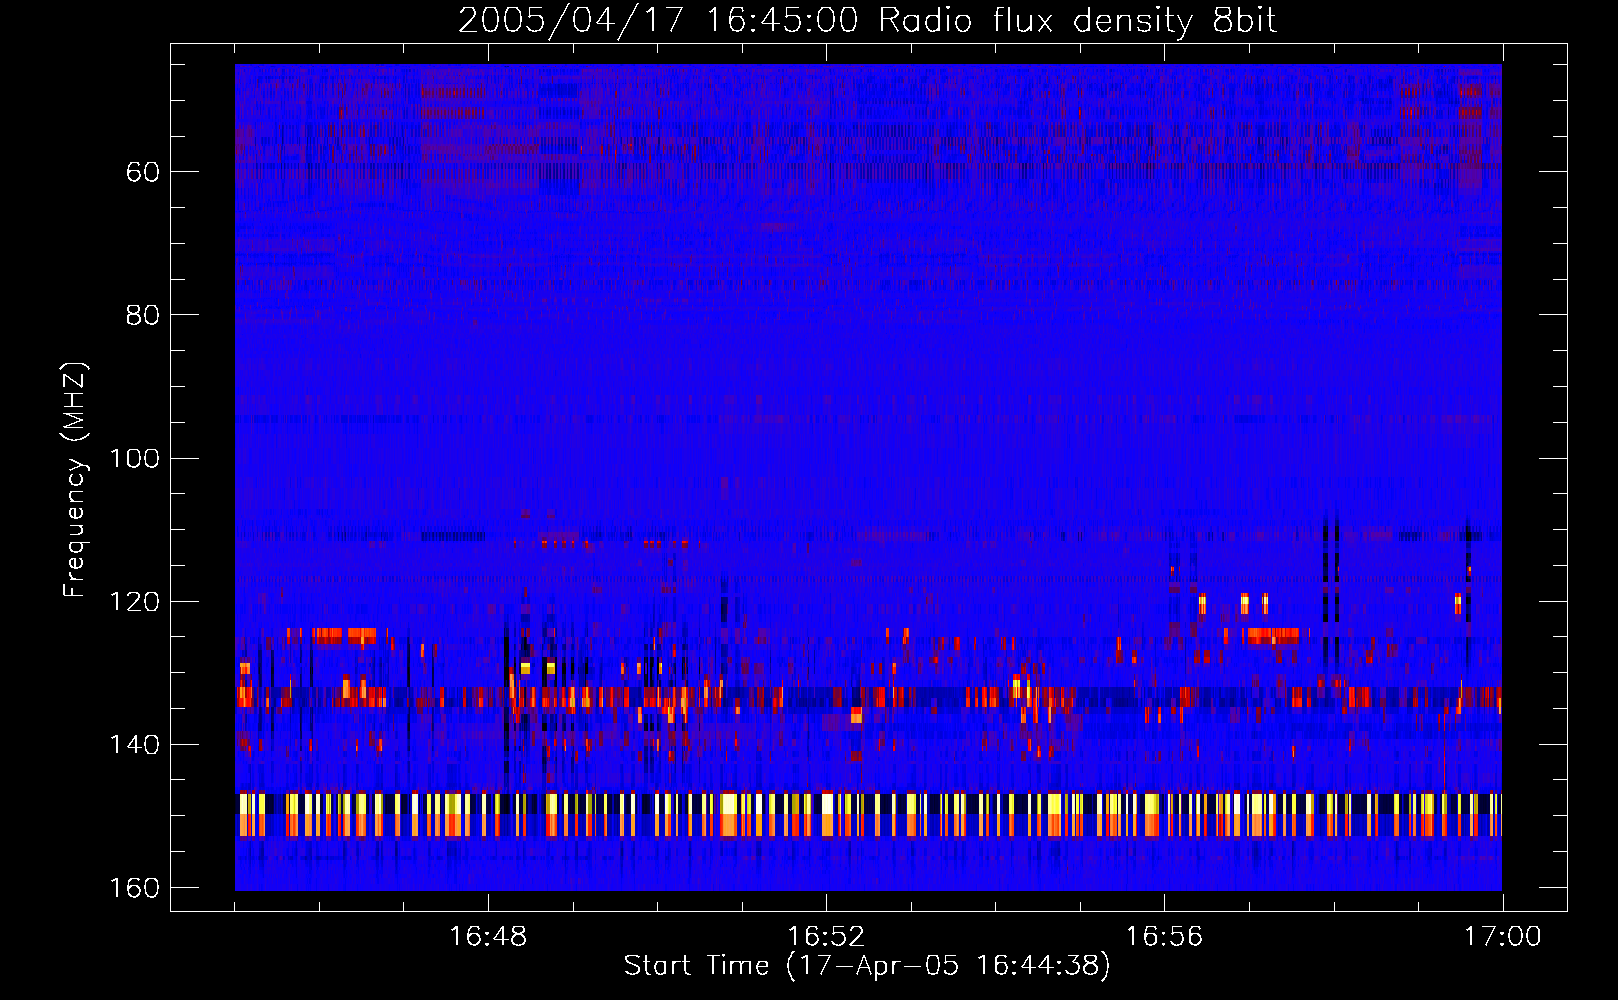Click the 16:48 time tick label

click(488, 937)
